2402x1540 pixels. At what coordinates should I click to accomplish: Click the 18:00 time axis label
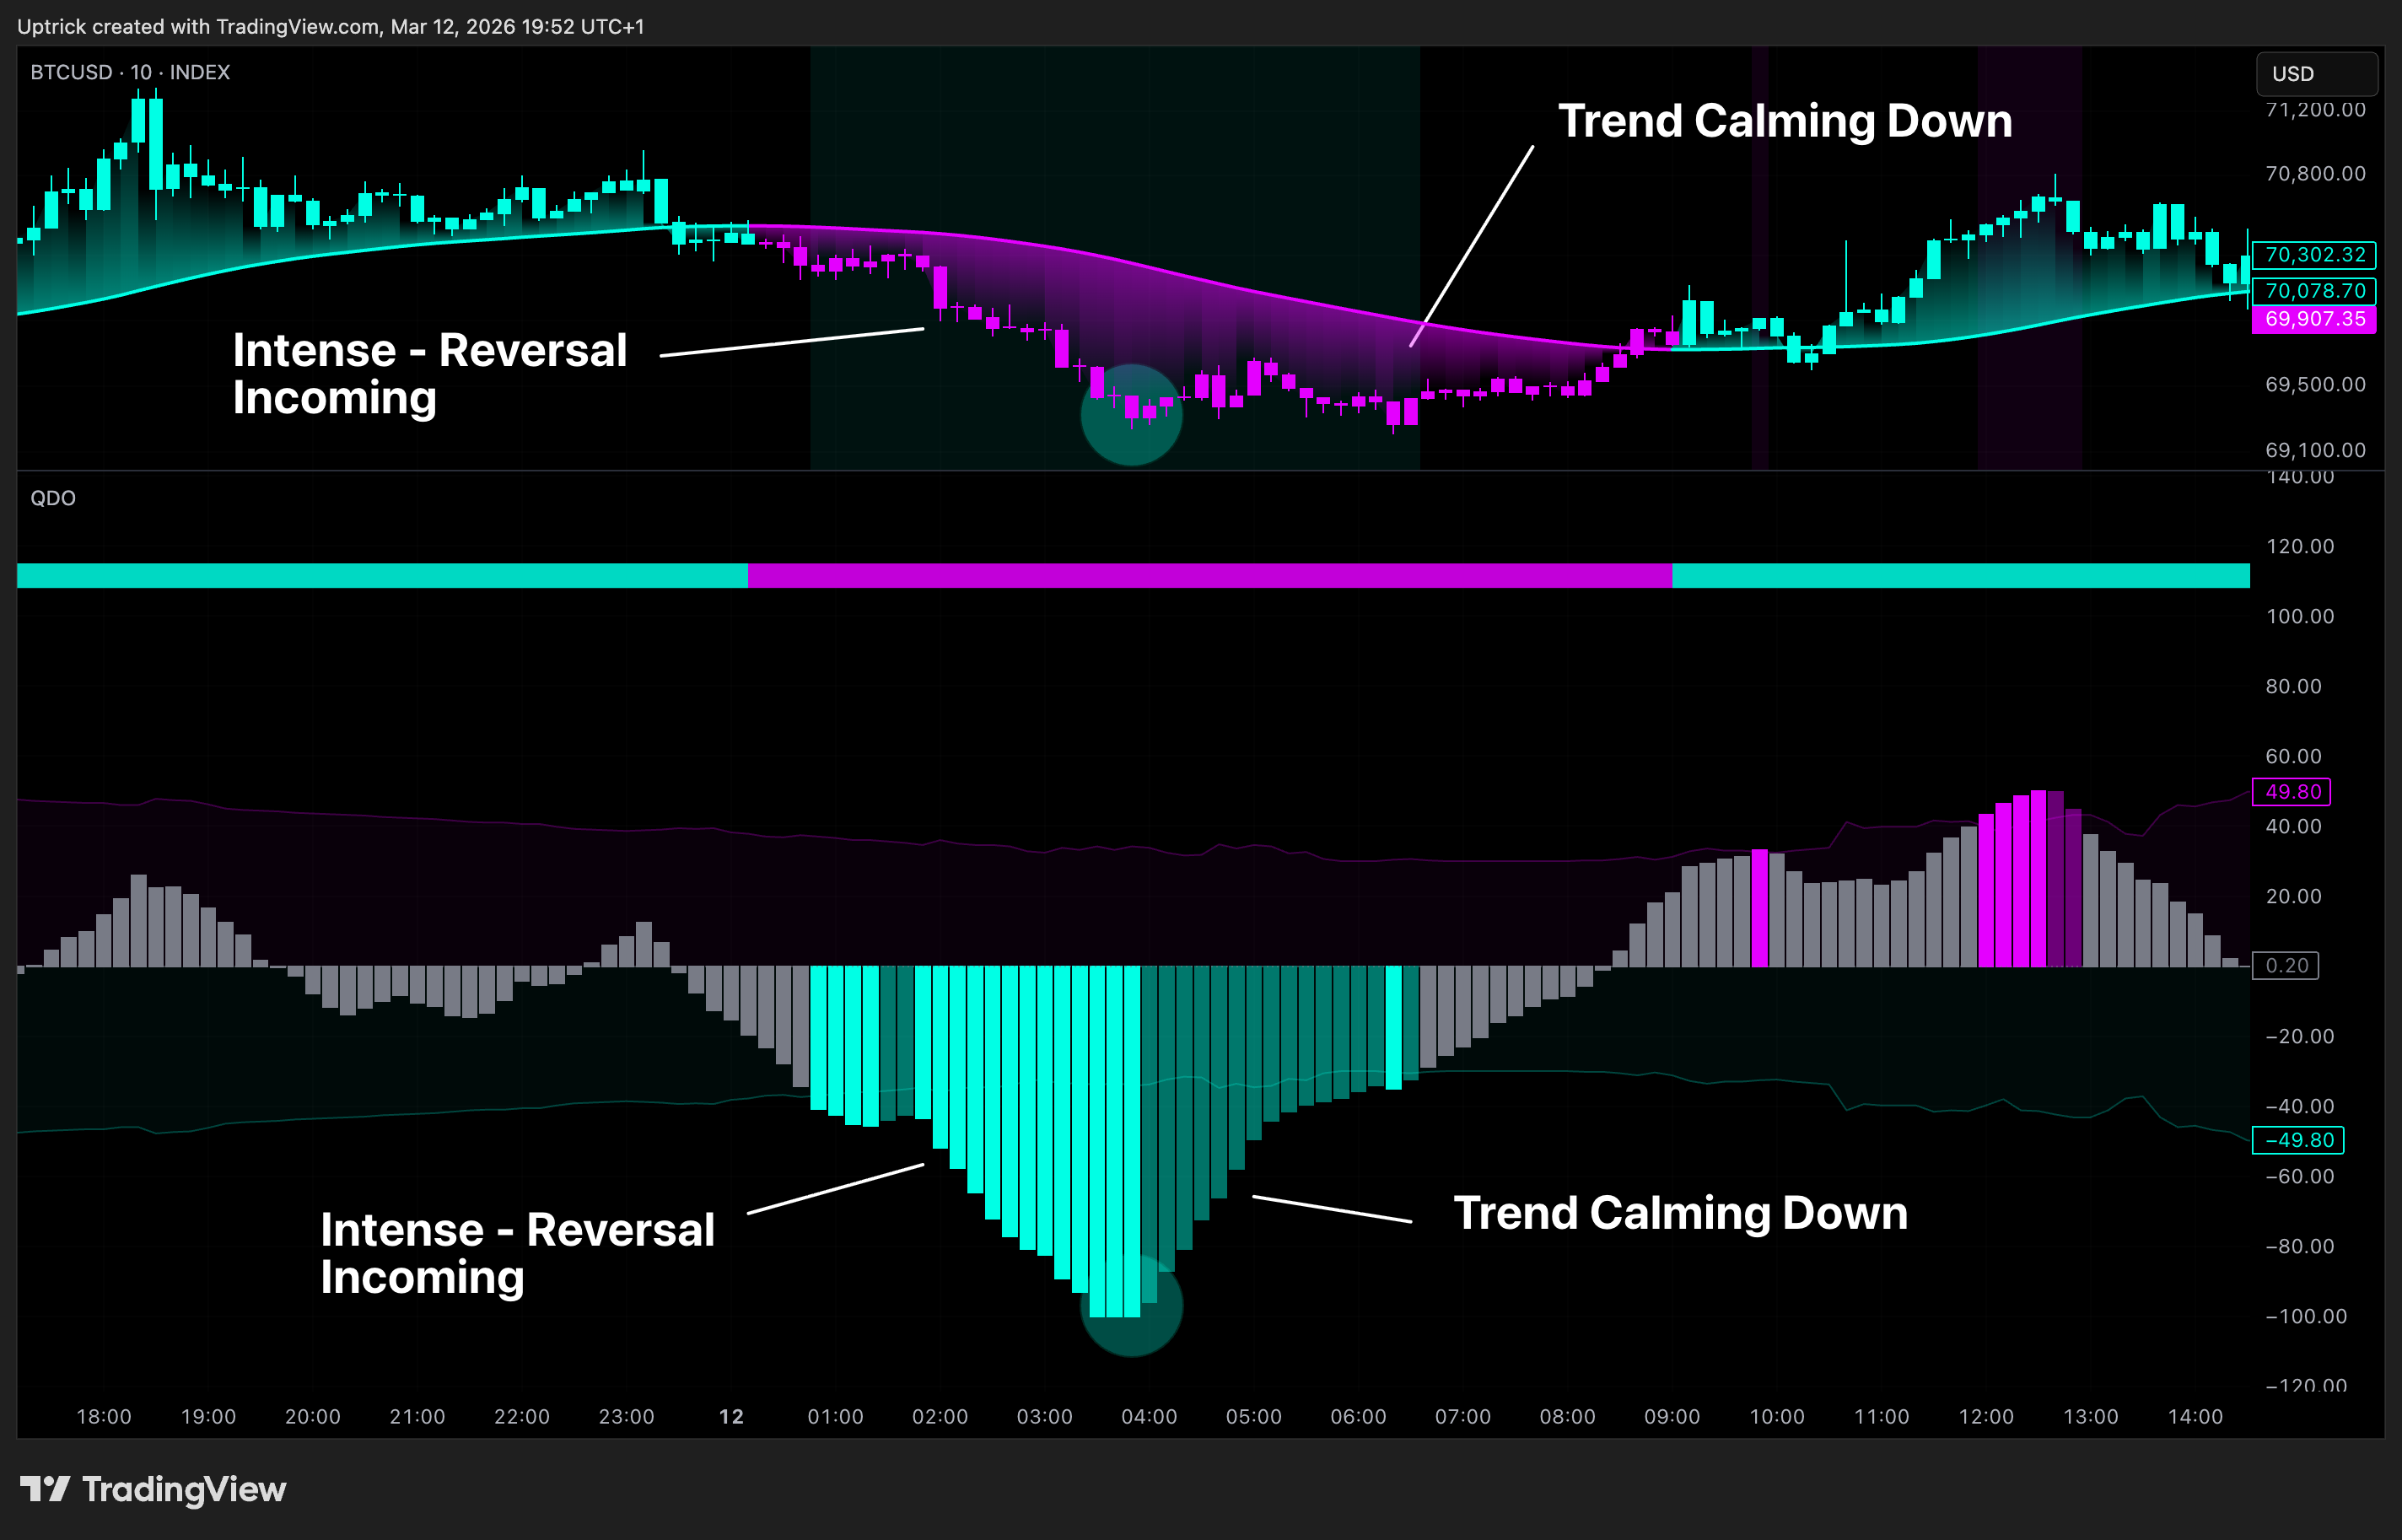coord(104,1417)
